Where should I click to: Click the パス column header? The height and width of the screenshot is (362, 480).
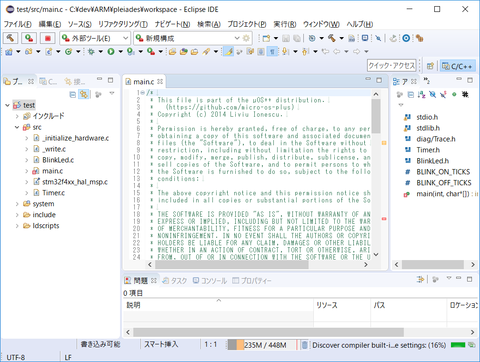[408, 305]
